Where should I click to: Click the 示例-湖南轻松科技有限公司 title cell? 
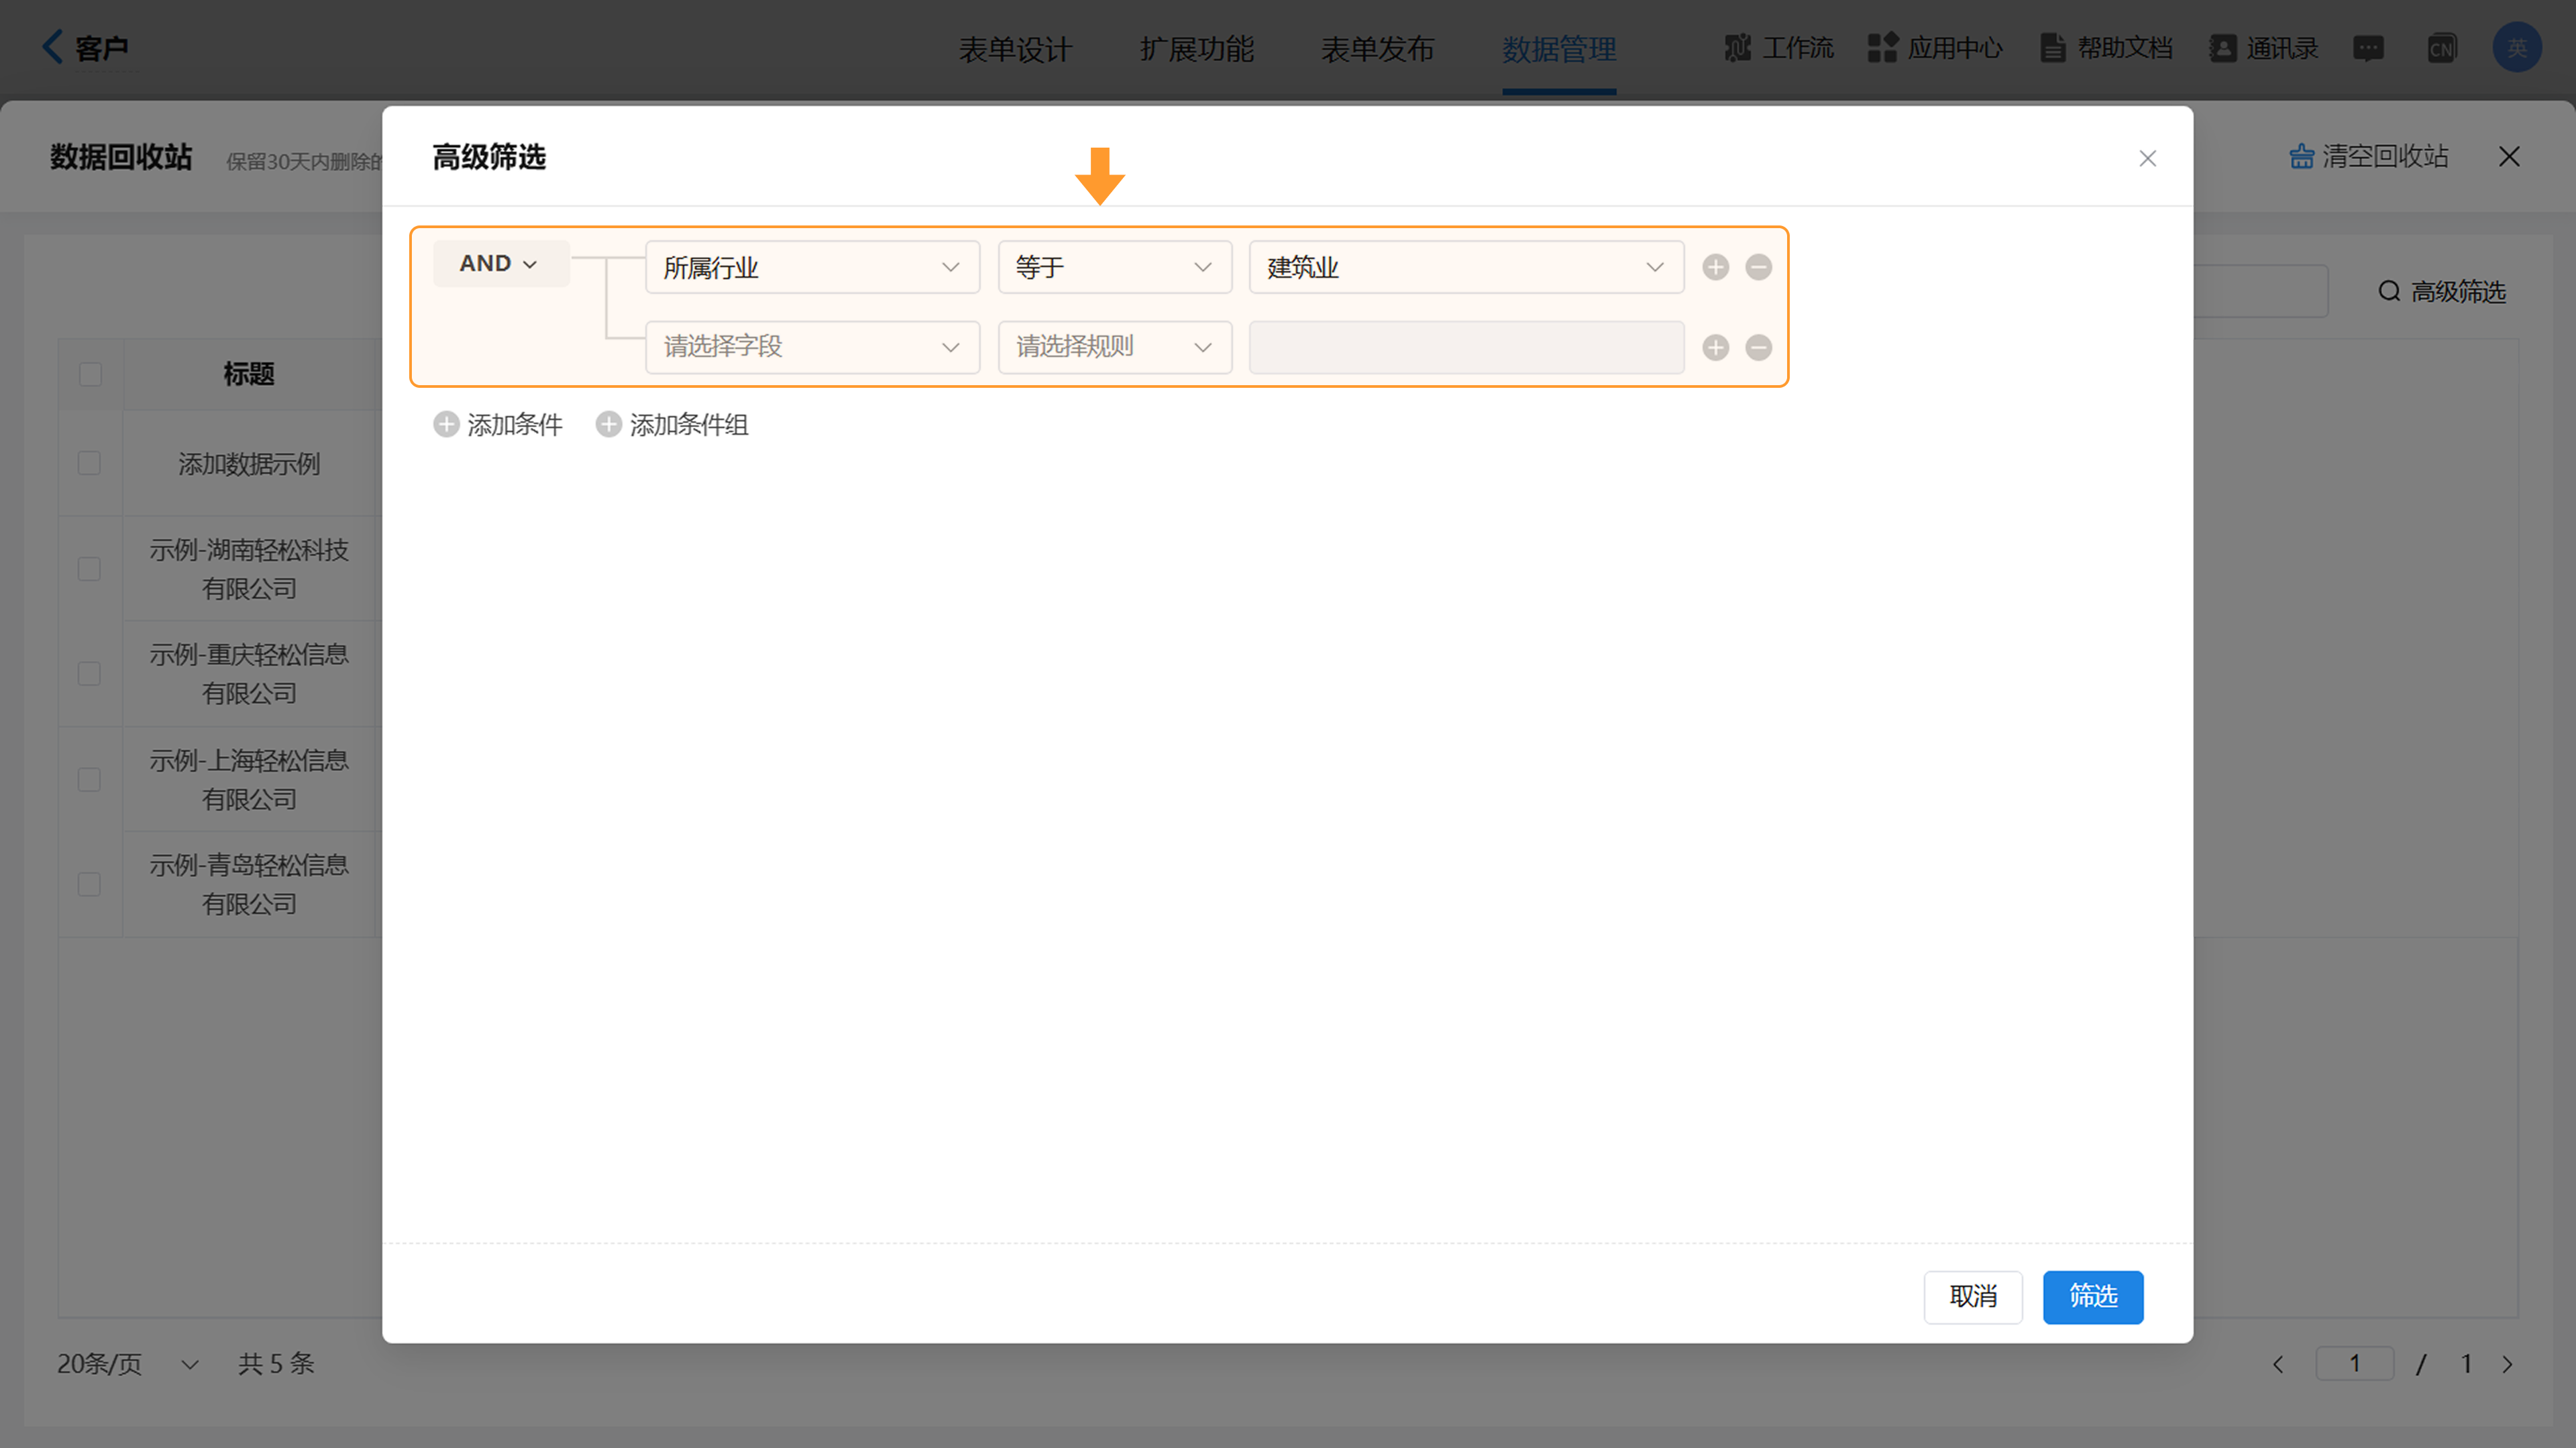point(249,568)
